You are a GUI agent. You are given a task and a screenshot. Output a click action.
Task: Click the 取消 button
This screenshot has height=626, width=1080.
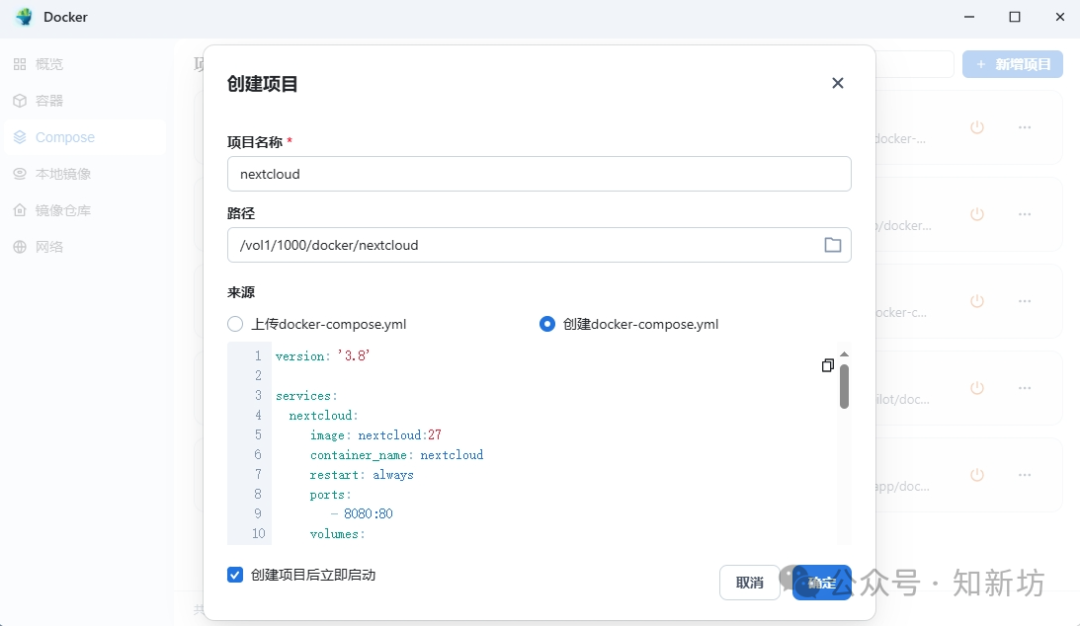coord(749,583)
